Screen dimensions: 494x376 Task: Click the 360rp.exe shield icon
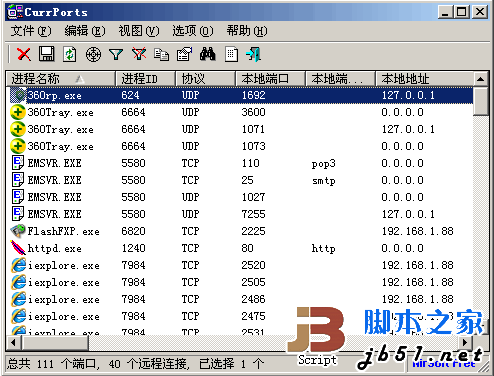(18, 95)
